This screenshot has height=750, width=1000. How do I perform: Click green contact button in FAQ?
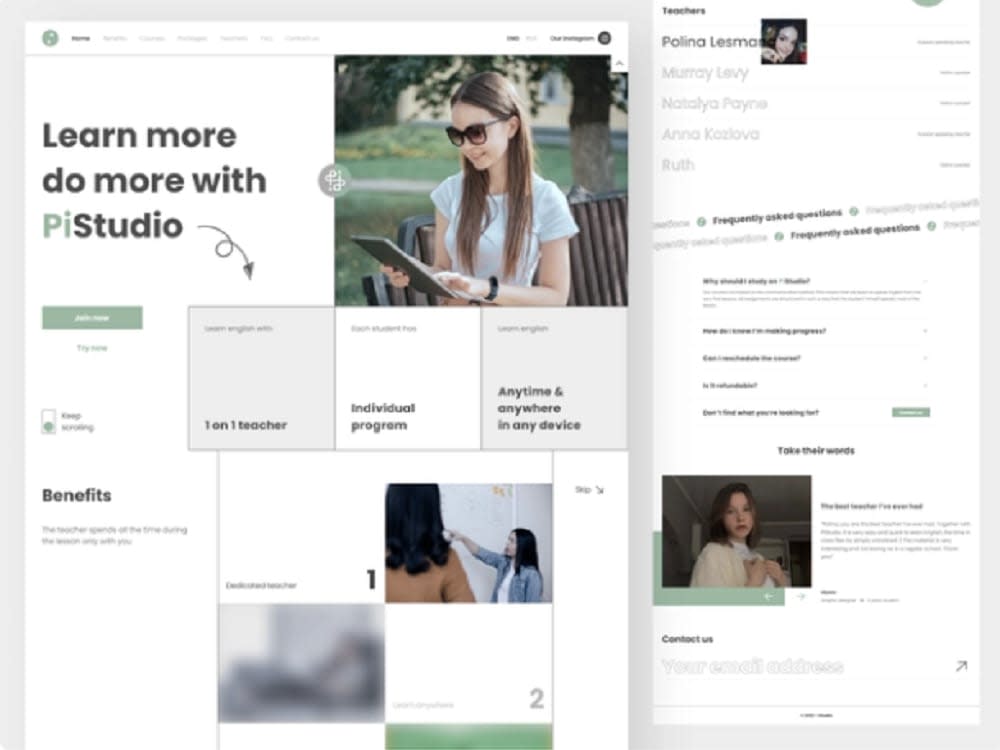click(911, 413)
